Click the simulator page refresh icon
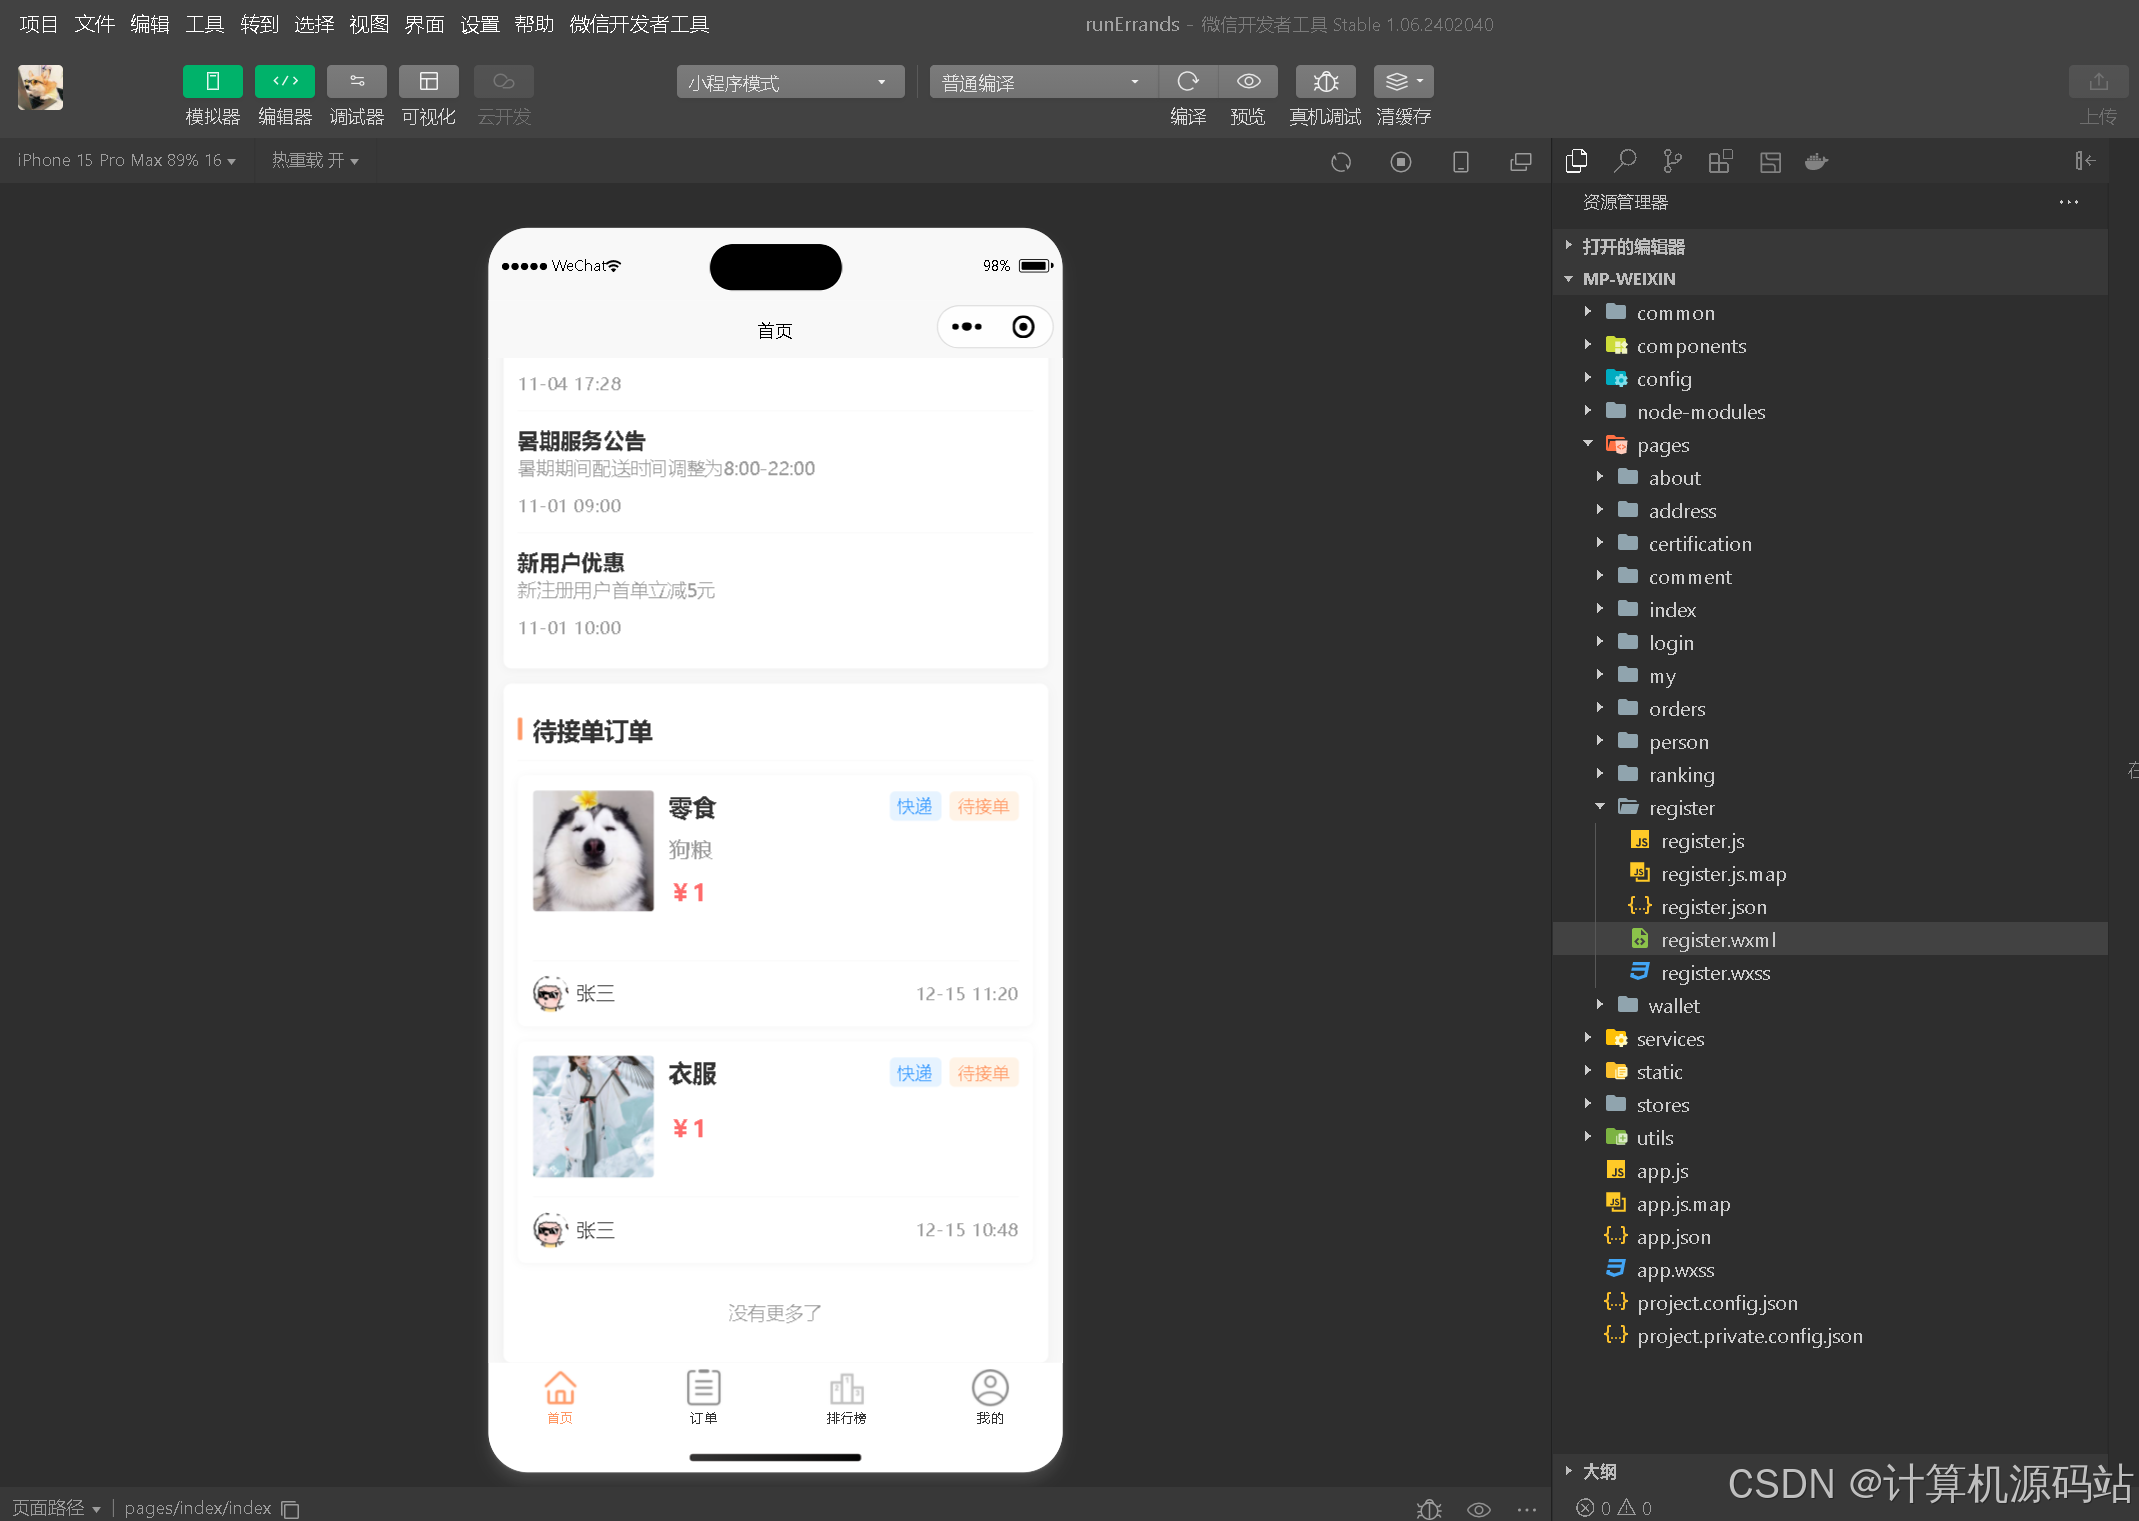This screenshot has width=2139, height=1521. pos(1341,161)
